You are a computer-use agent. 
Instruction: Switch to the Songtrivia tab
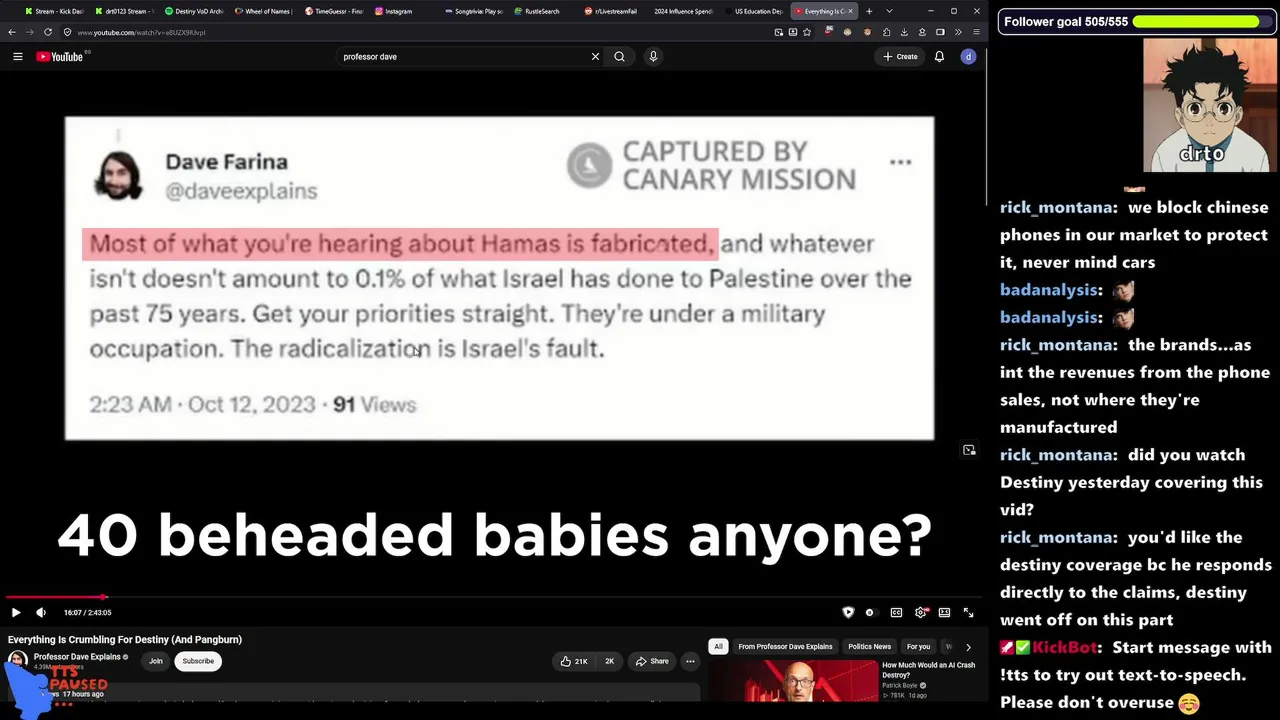click(474, 11)
